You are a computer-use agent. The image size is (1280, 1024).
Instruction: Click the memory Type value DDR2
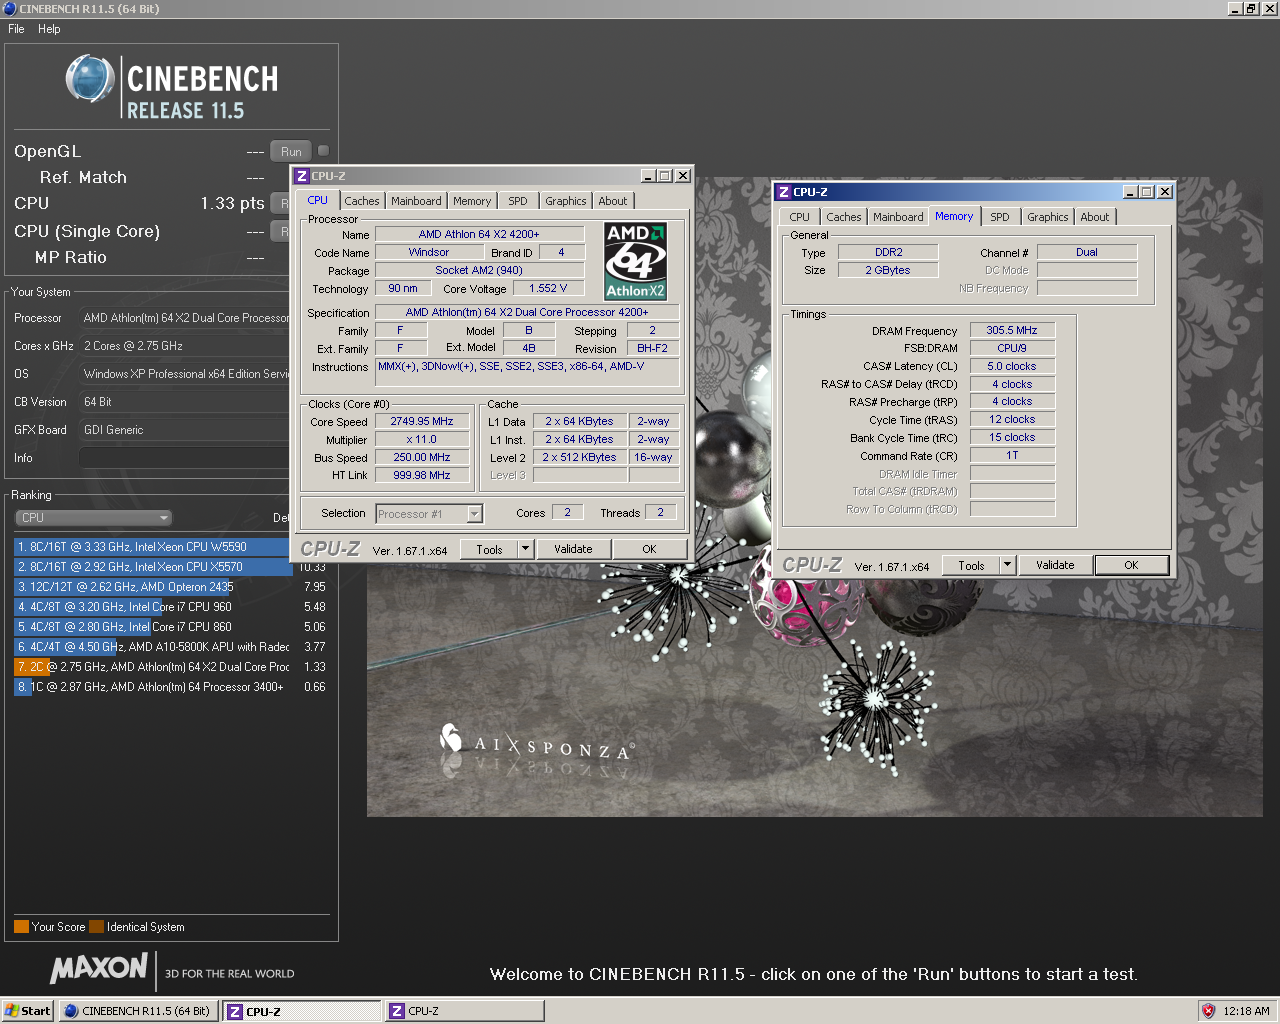(888, 252)
